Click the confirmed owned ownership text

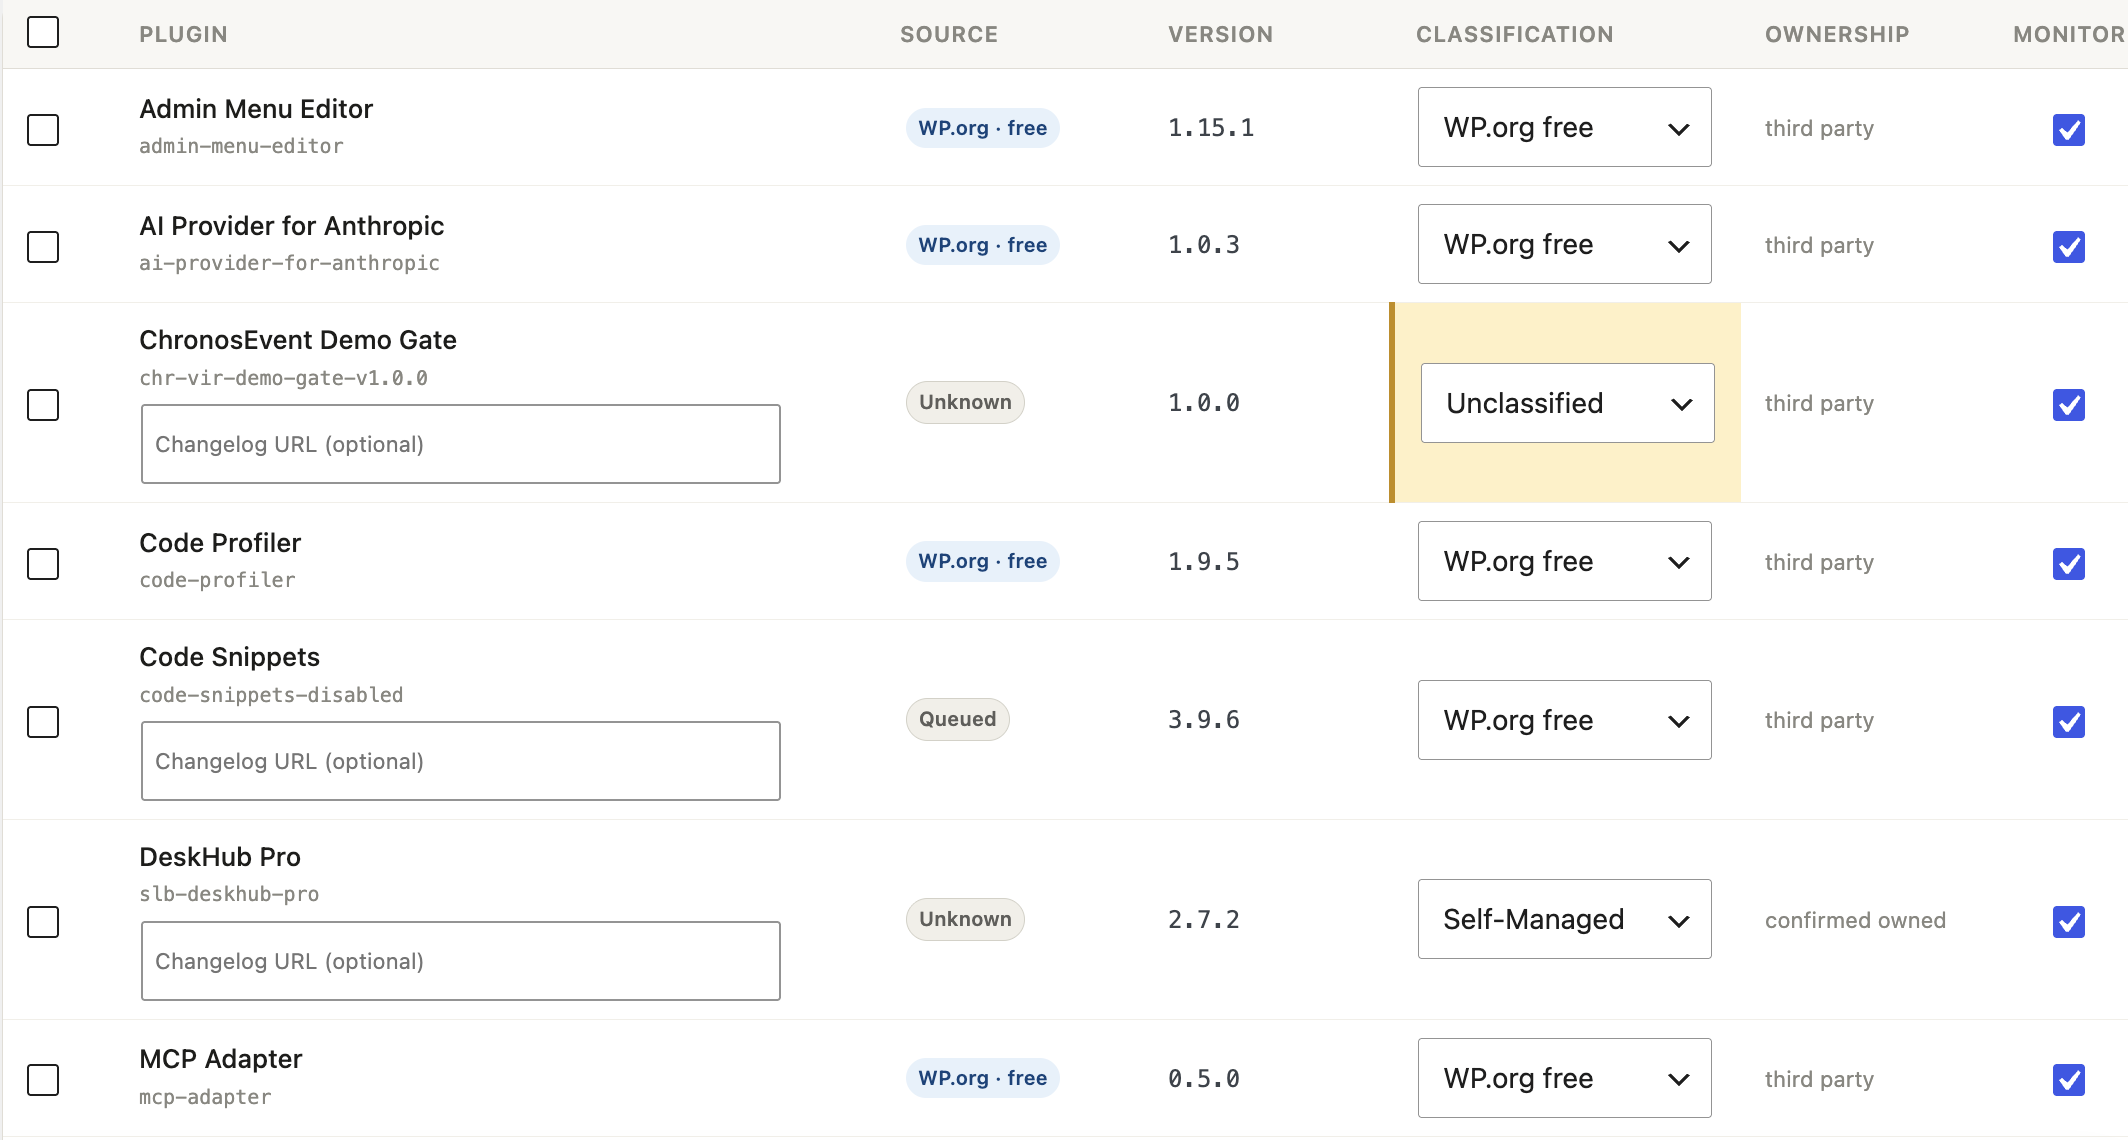[1855, 920]
